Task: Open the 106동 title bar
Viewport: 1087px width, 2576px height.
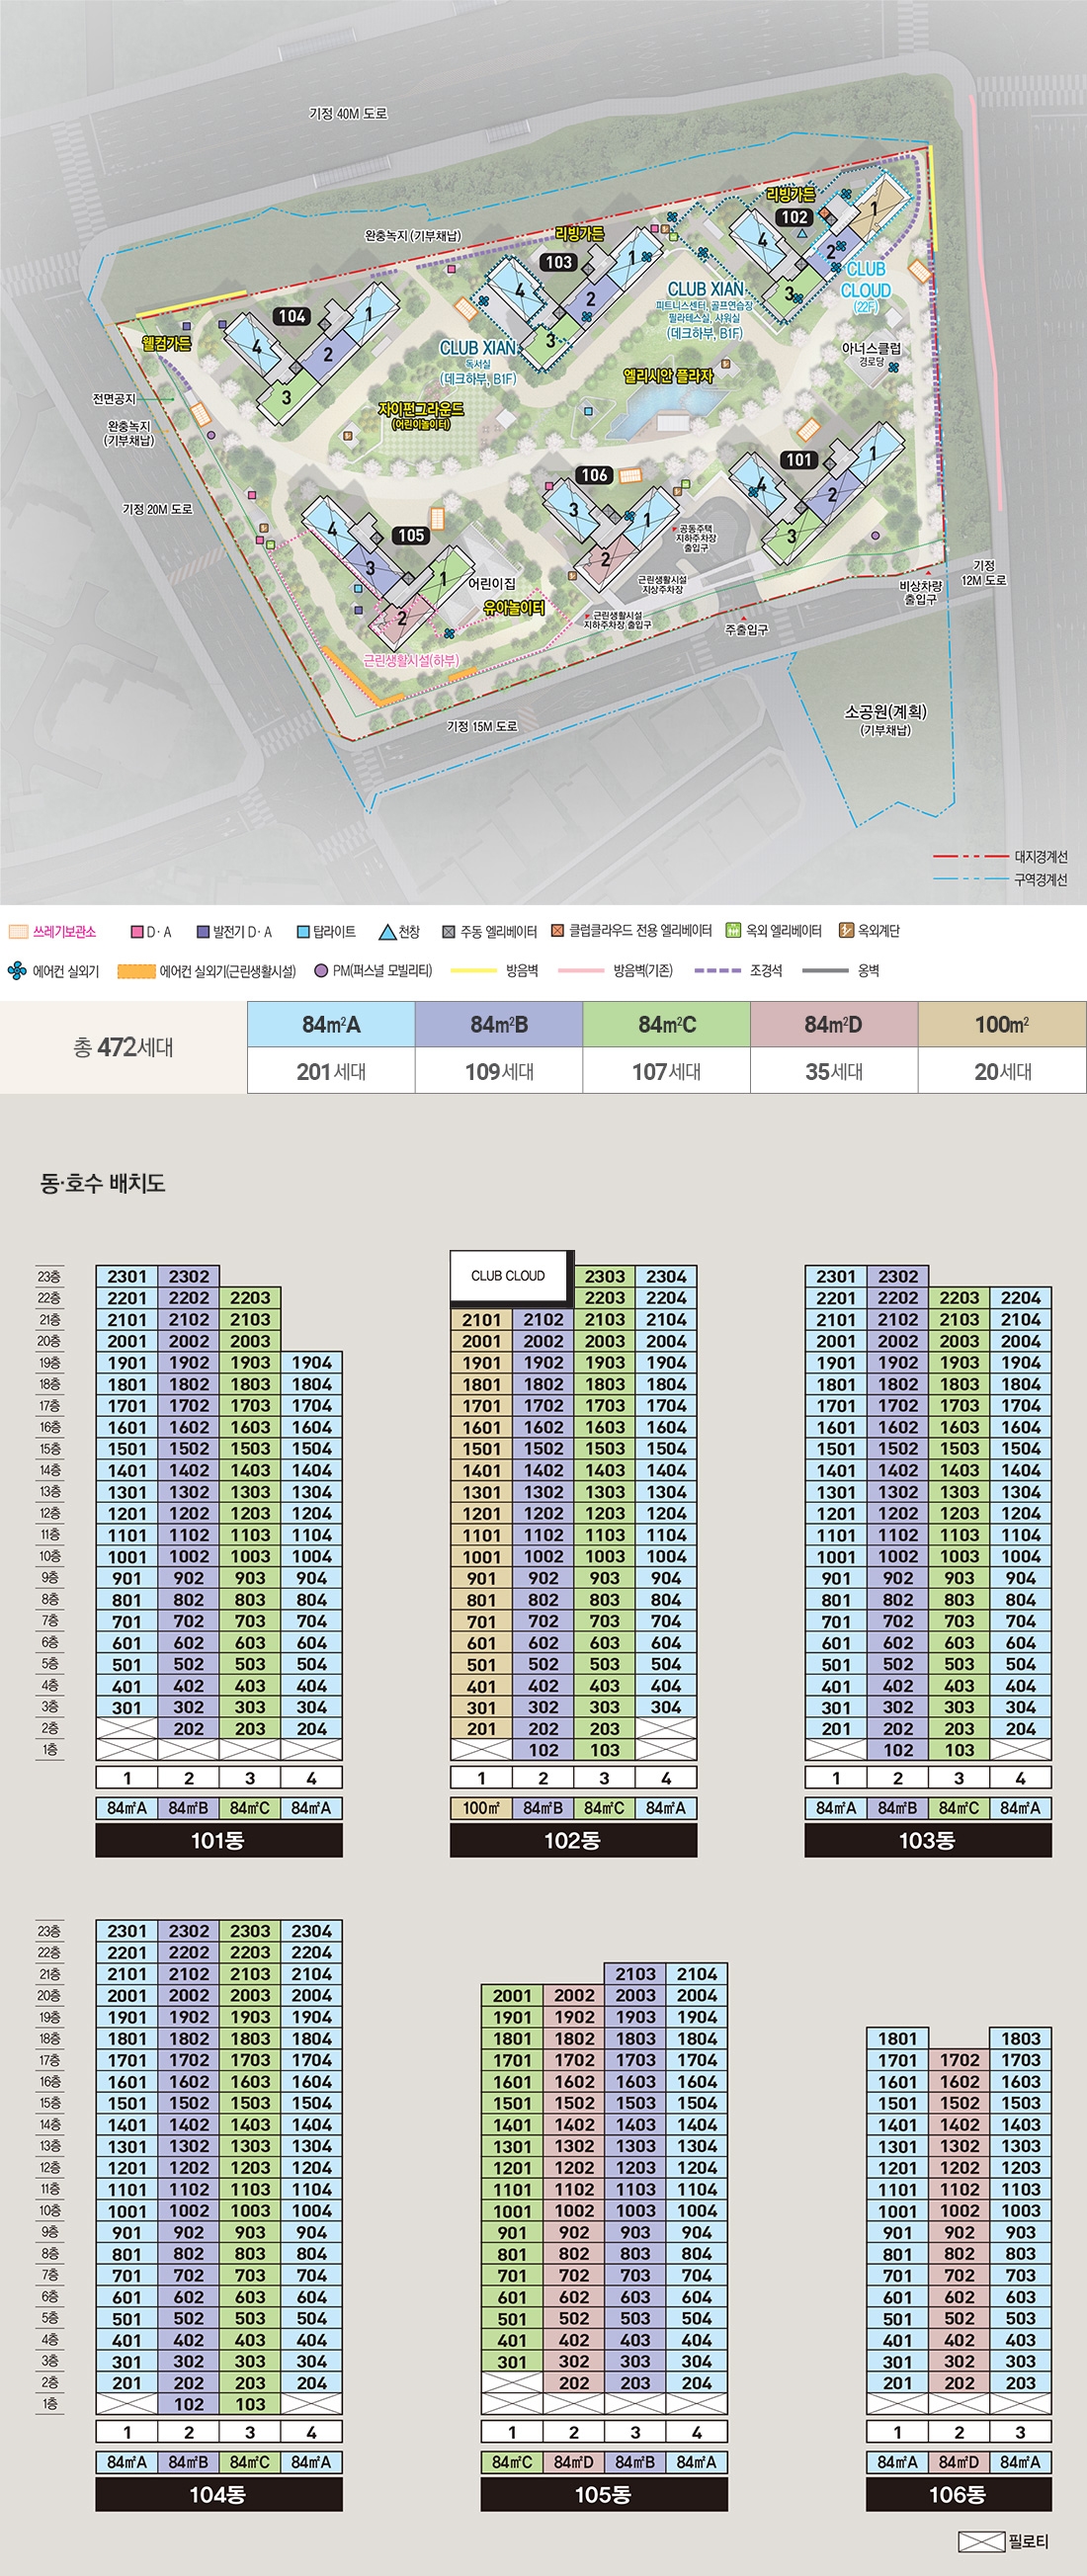Action: pos(959,2494)
